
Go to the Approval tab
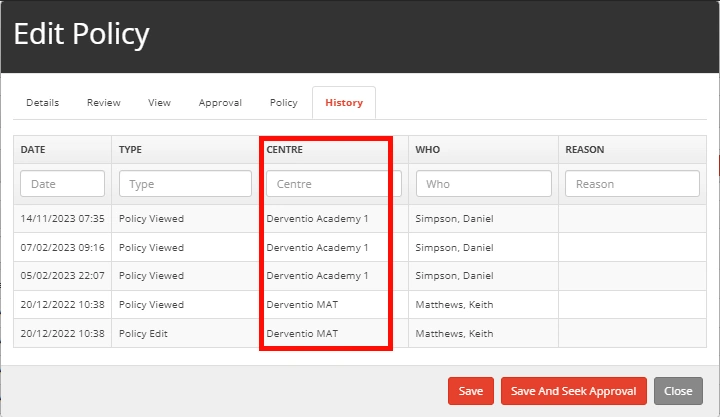[220, 103]
